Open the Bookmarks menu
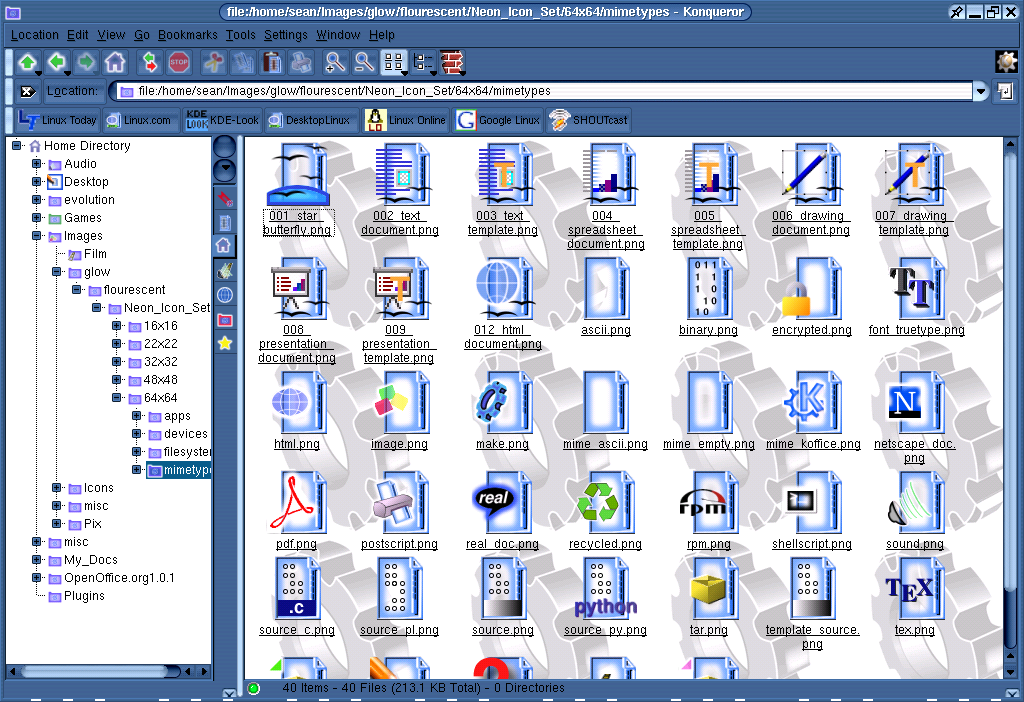The image size is (1024, 702). (187, 35)
